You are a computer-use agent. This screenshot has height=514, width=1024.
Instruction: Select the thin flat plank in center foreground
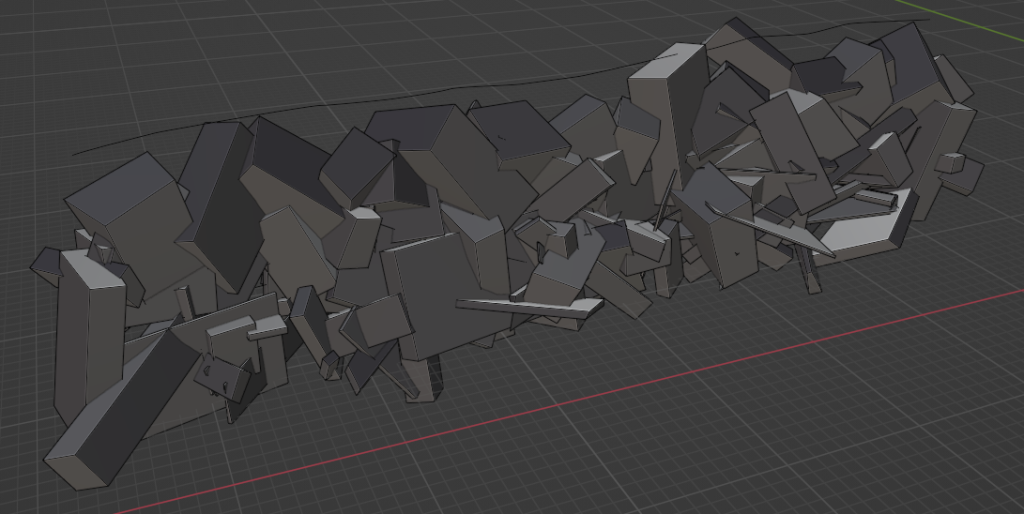(529, 307)
